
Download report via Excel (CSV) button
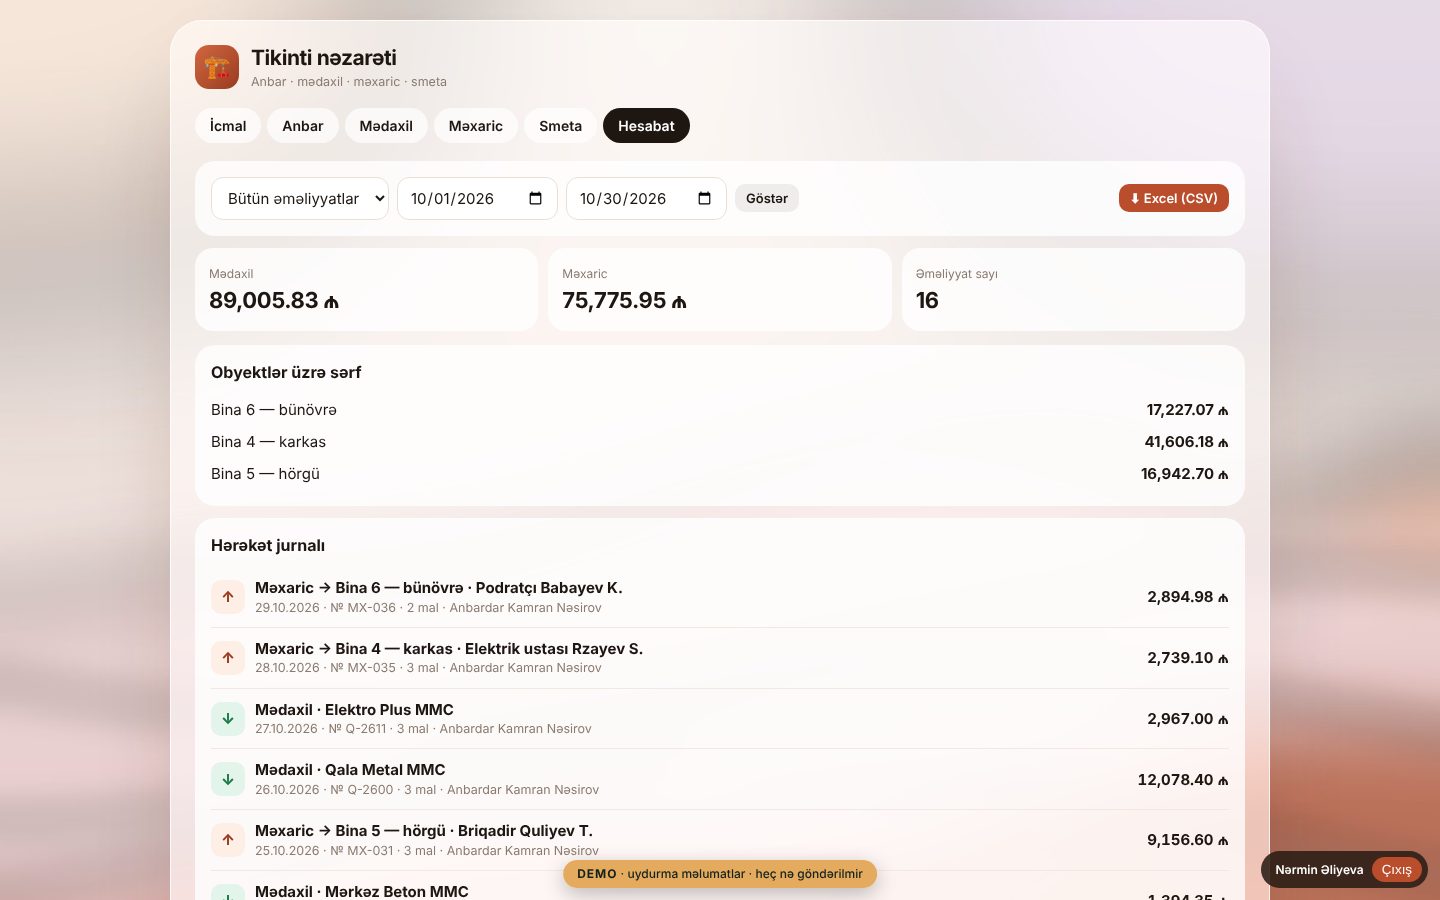pos(1174,198)
